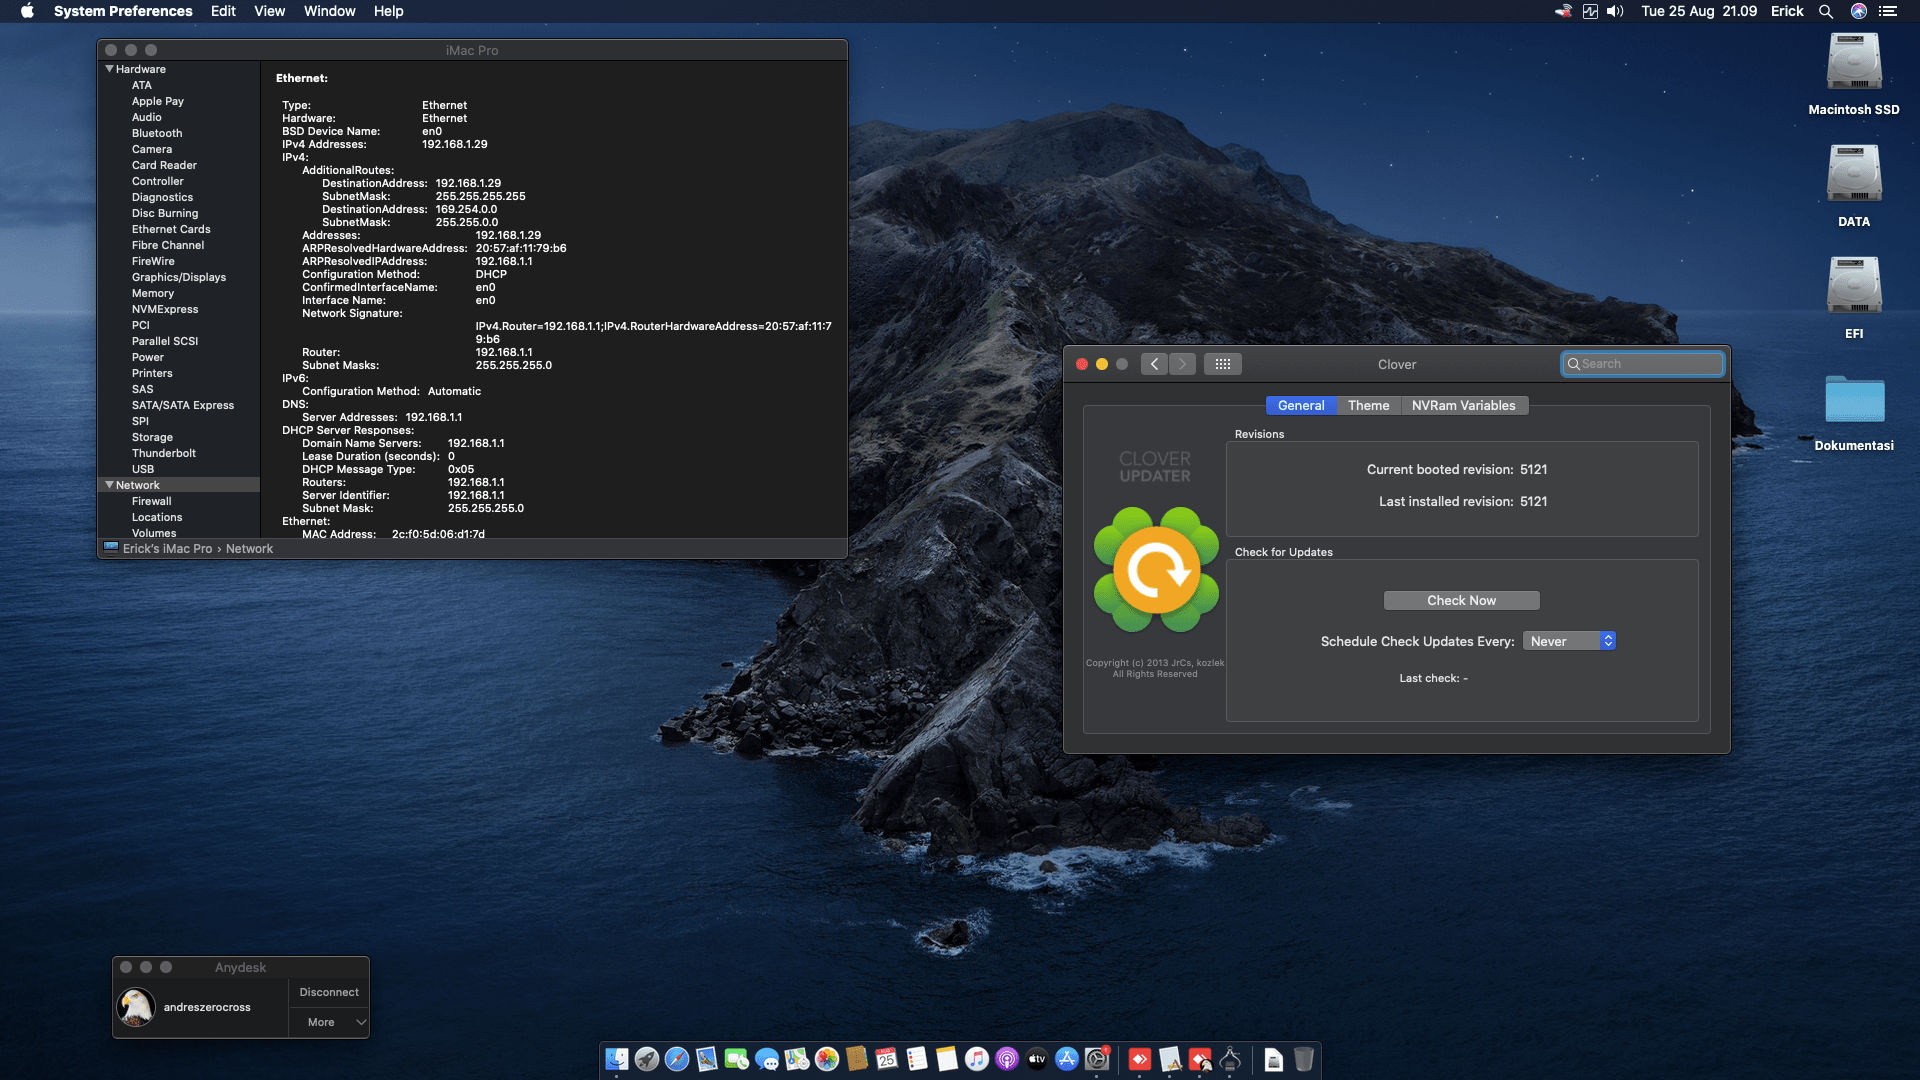1920x1080 pixels.
Task: Expand the More menu in Anydesk
Action: coord(329,1022)
